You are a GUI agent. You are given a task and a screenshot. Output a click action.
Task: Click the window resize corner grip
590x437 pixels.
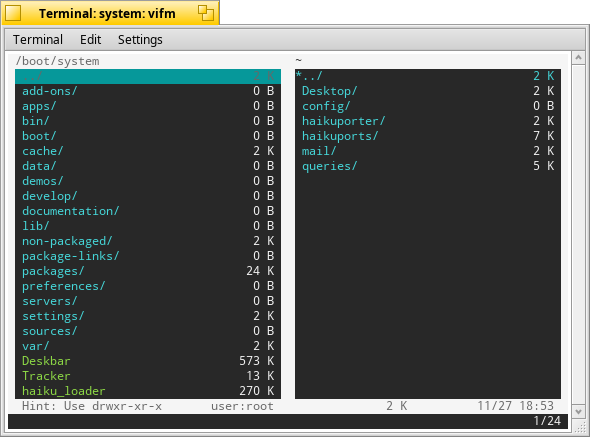click(581, 425)
